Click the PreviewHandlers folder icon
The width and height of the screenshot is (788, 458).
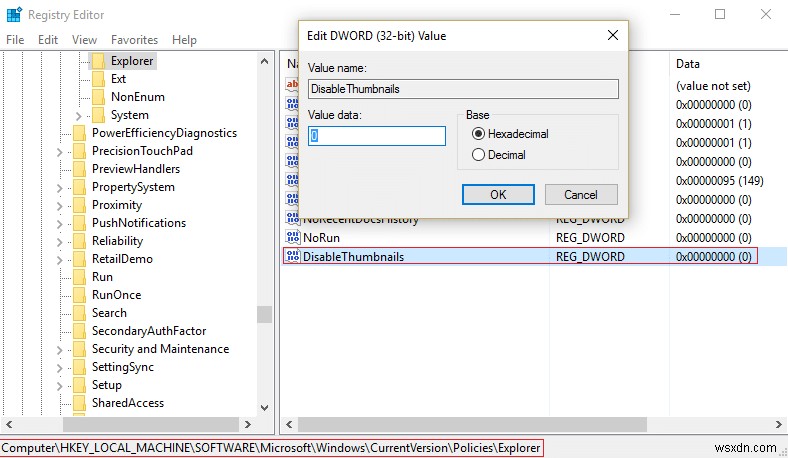tap(79, 169)
